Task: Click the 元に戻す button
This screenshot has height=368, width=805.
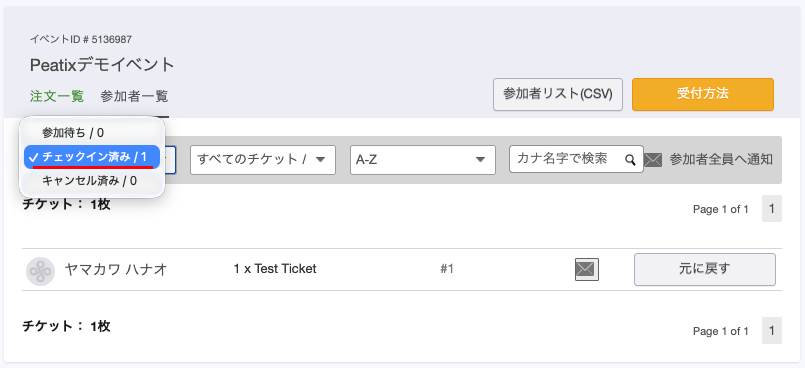Action: coord(705,269)
